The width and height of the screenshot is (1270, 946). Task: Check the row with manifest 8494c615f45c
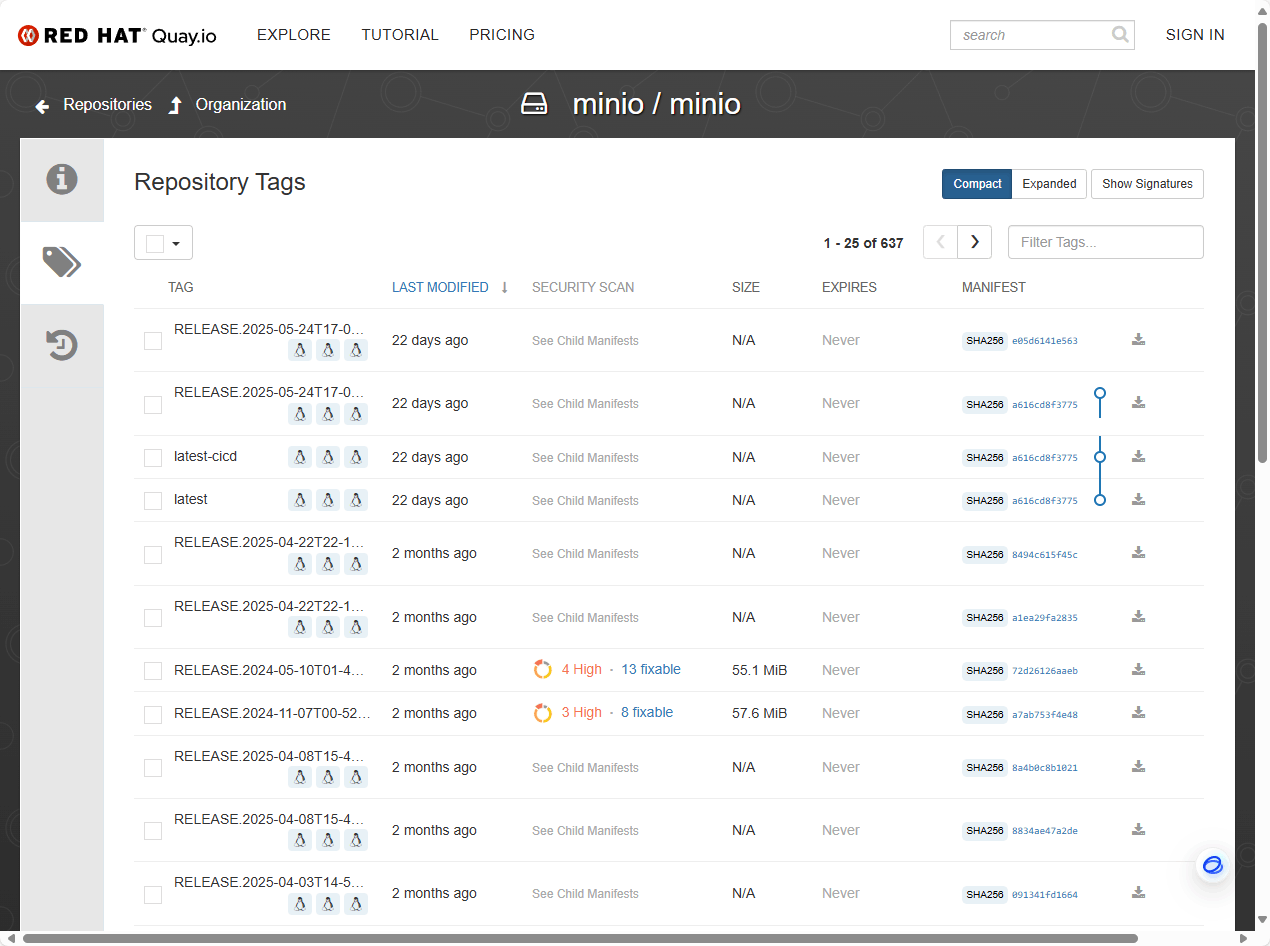[x=153, y=554]
